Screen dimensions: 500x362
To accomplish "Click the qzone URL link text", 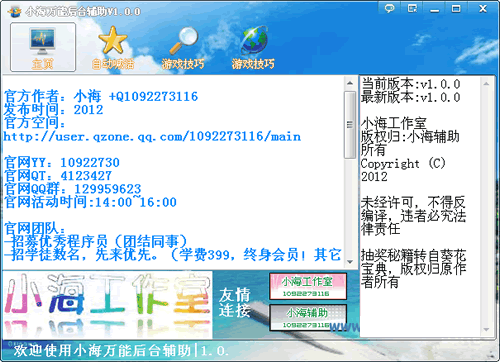I will point(152,136).
